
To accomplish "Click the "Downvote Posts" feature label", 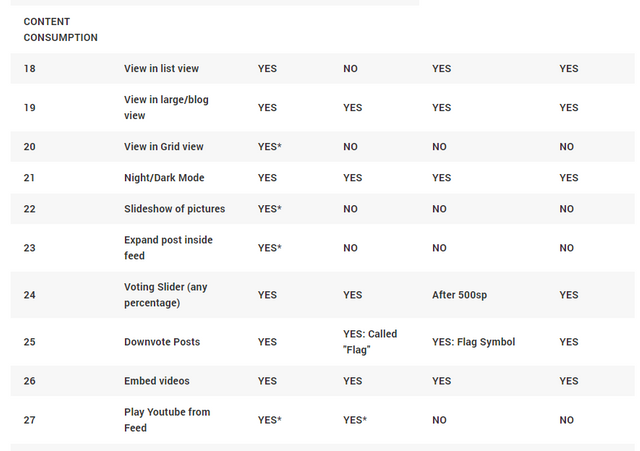I will [162, 342].
